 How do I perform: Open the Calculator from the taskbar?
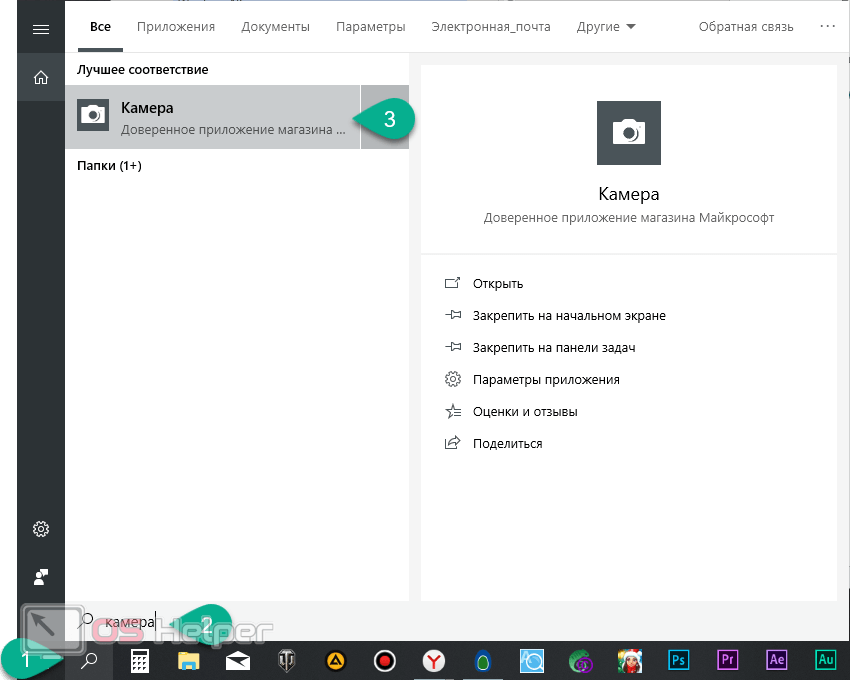tap(140, 660)
